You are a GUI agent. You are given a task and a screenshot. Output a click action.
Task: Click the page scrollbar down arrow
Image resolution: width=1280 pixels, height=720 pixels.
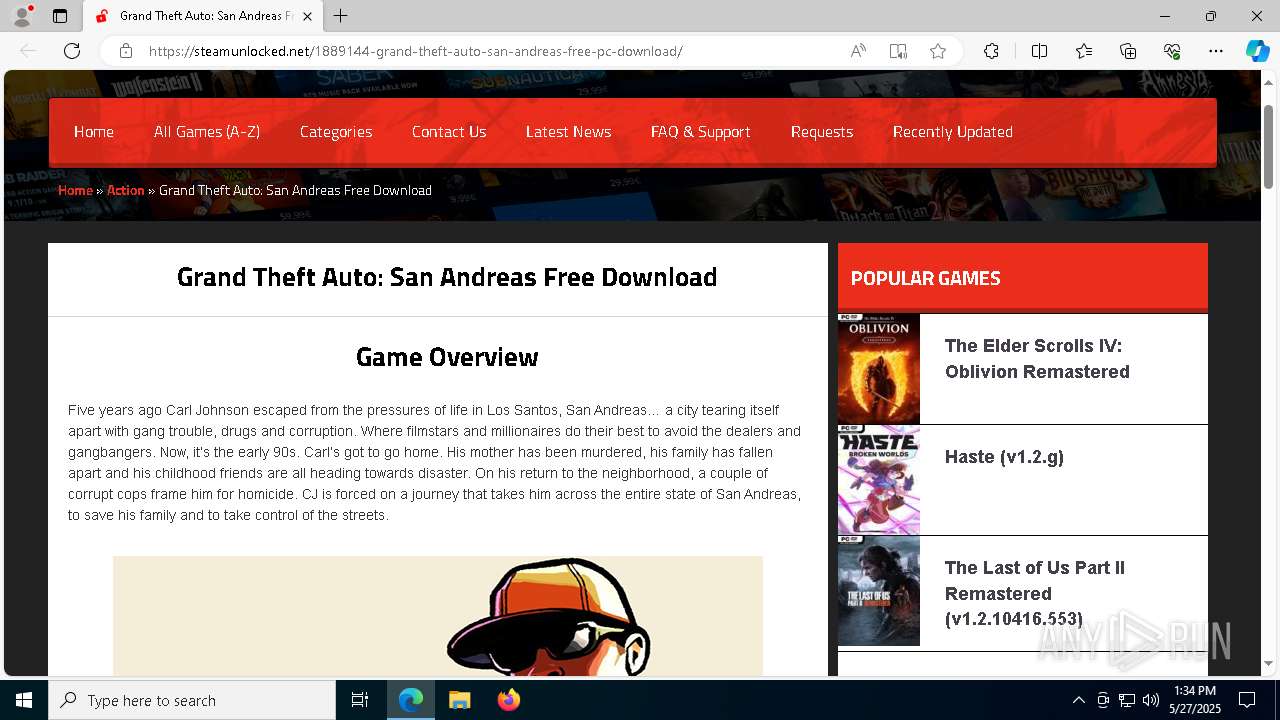pyautogui.click(x=1269, y=663)
